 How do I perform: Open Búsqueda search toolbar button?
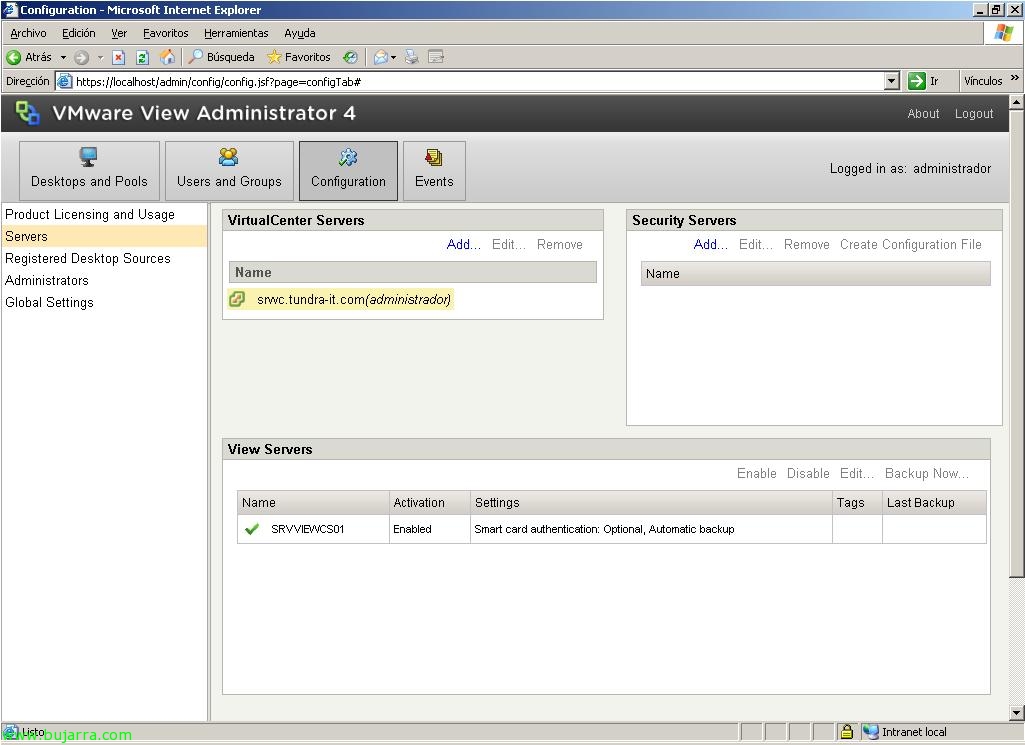(x=221, y=58)
